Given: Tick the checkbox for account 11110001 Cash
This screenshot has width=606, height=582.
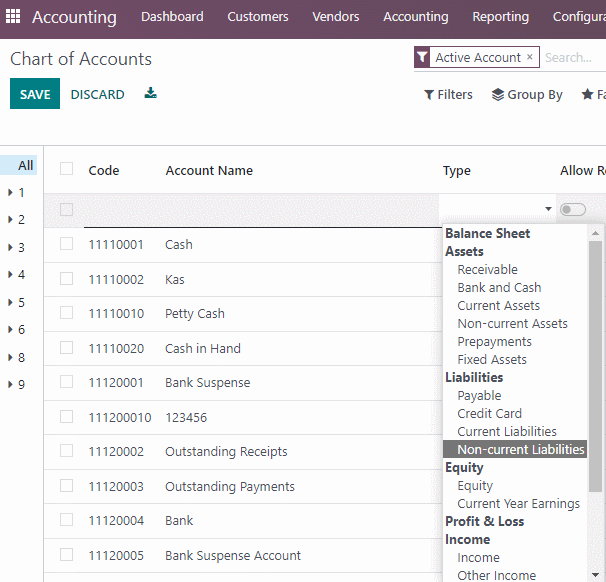Looking at the screenshot, I should 66,244.
